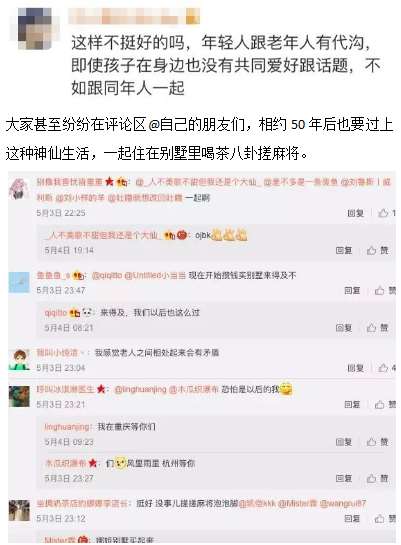The image size is (401, 545).
Task: Open the @qiqitto mention link
Action: tap(107, 276)
